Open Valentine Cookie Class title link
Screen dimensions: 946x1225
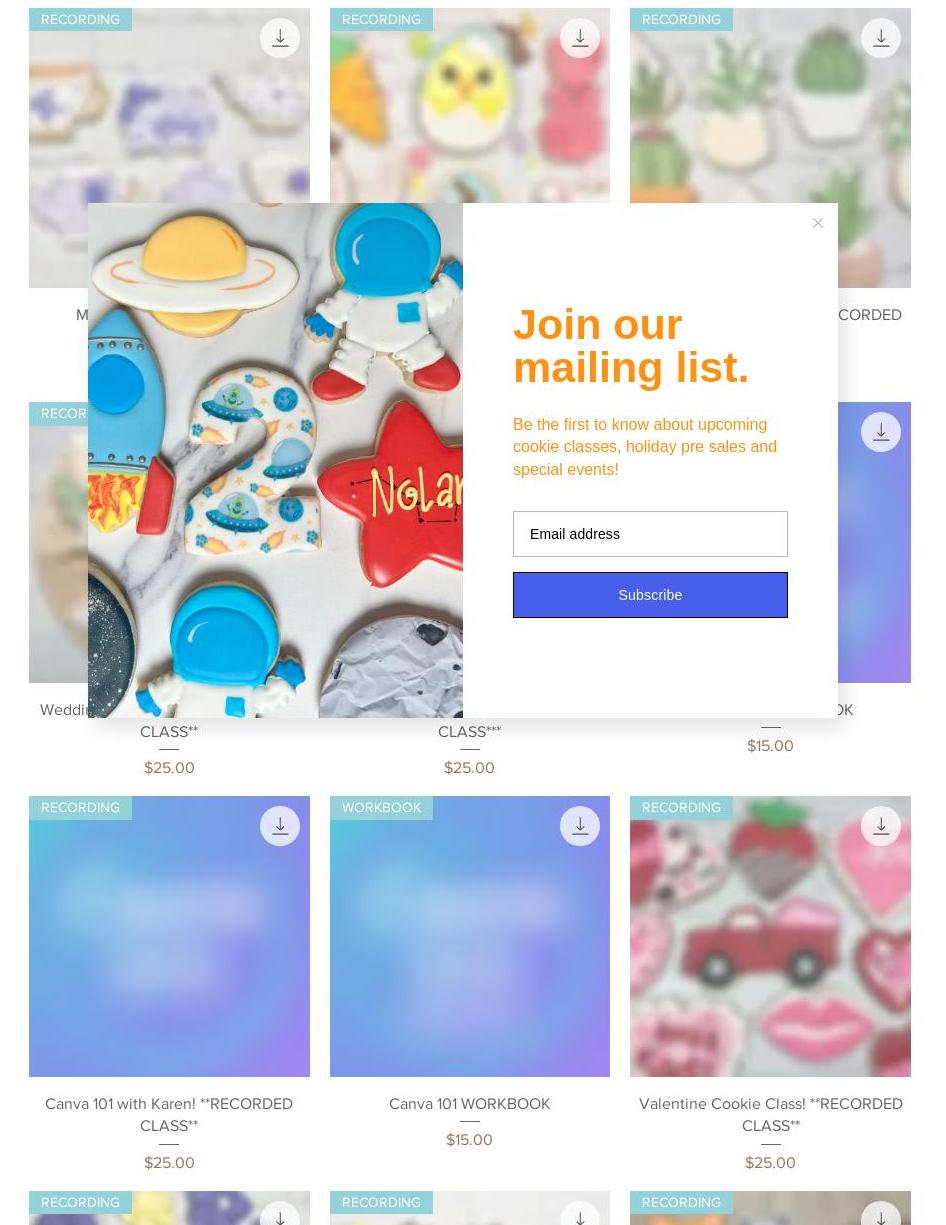pyautogui.click(x=770, y=1114)
